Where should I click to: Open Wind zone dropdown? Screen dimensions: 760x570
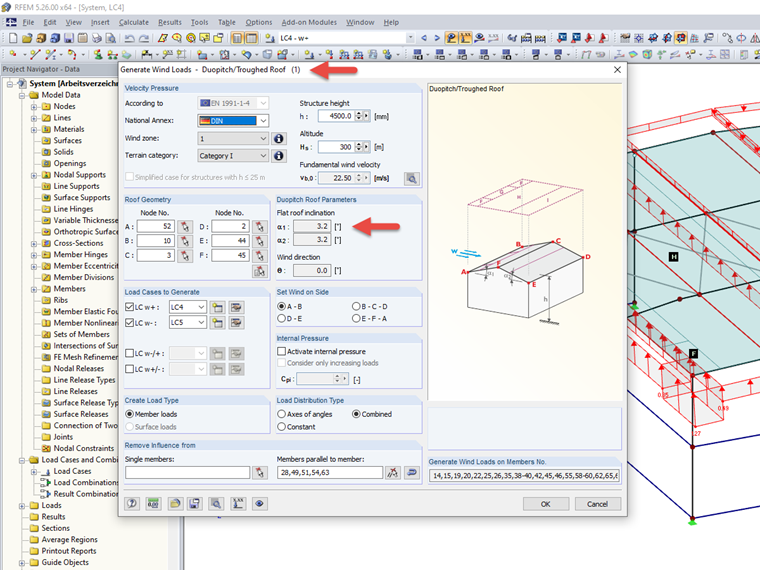pyautogui.click(x=263, y=139)
